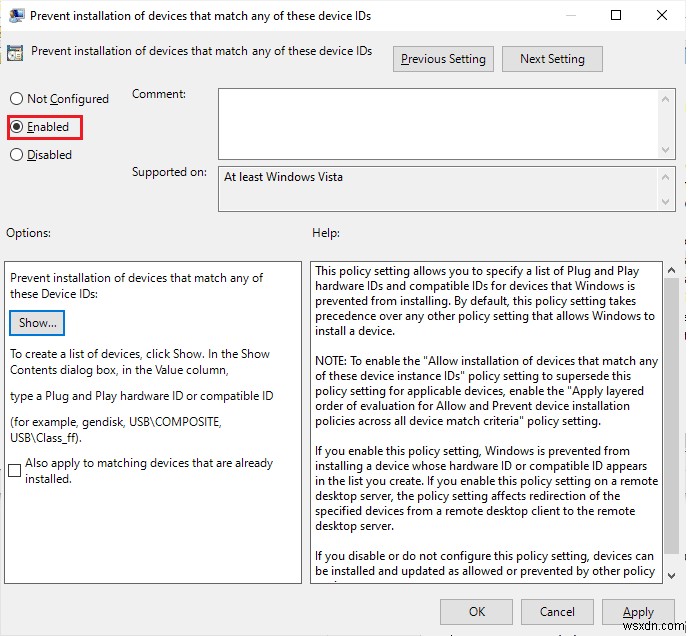Screen dimensions: 696x636
Task: Click the title bar window icon
Action: (x=16, y=16)
